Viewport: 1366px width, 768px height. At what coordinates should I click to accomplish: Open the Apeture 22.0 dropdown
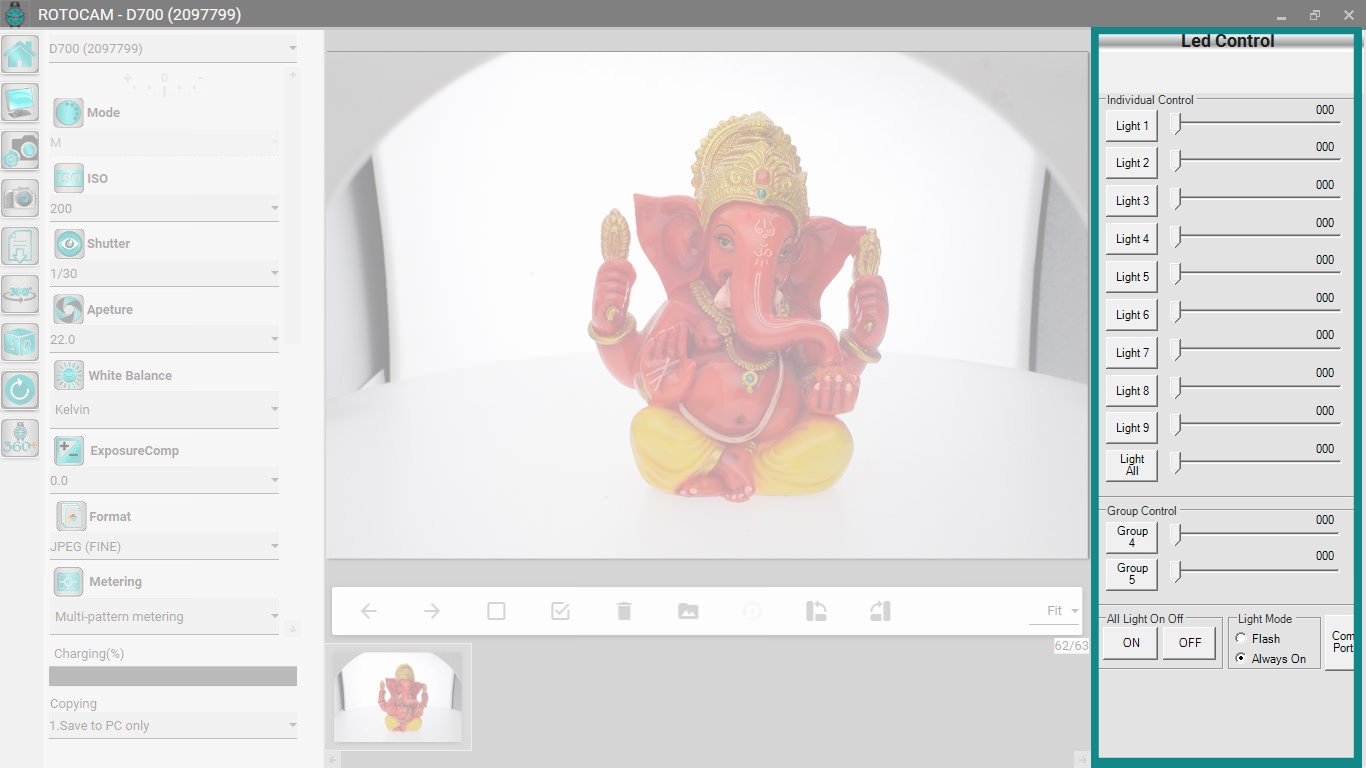coord(164,340)
